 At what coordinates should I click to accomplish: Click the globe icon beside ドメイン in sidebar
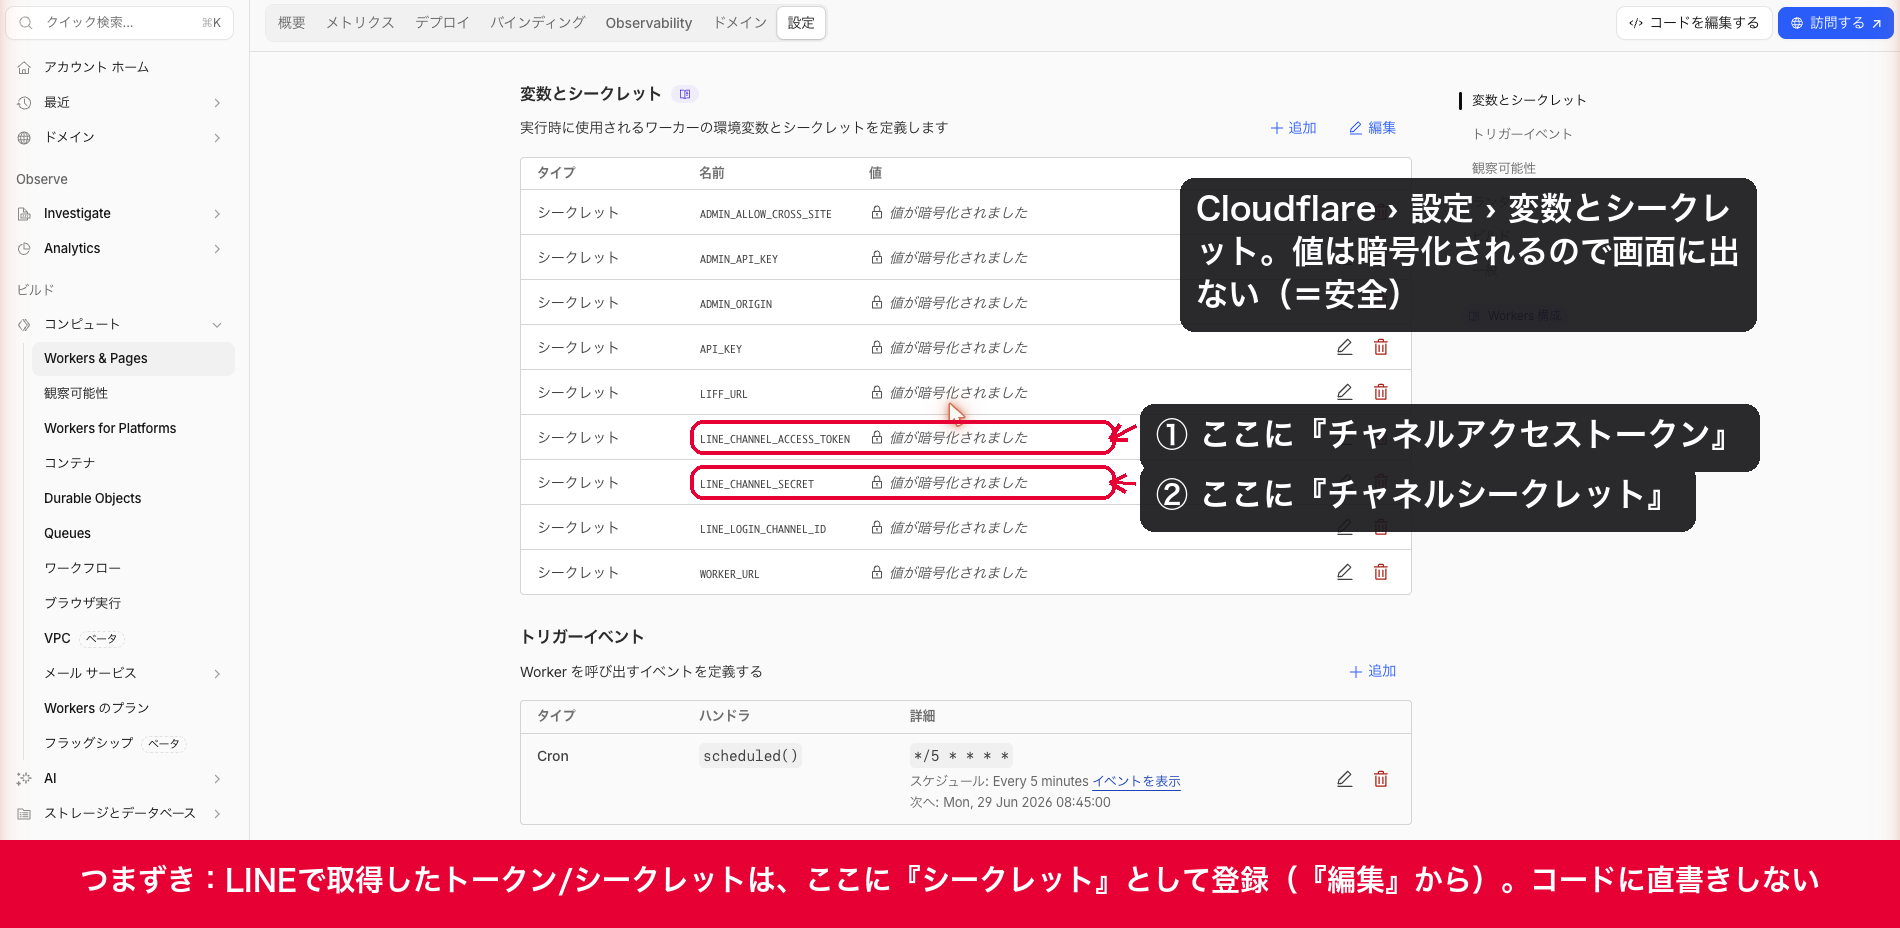[x=25, y=137]
